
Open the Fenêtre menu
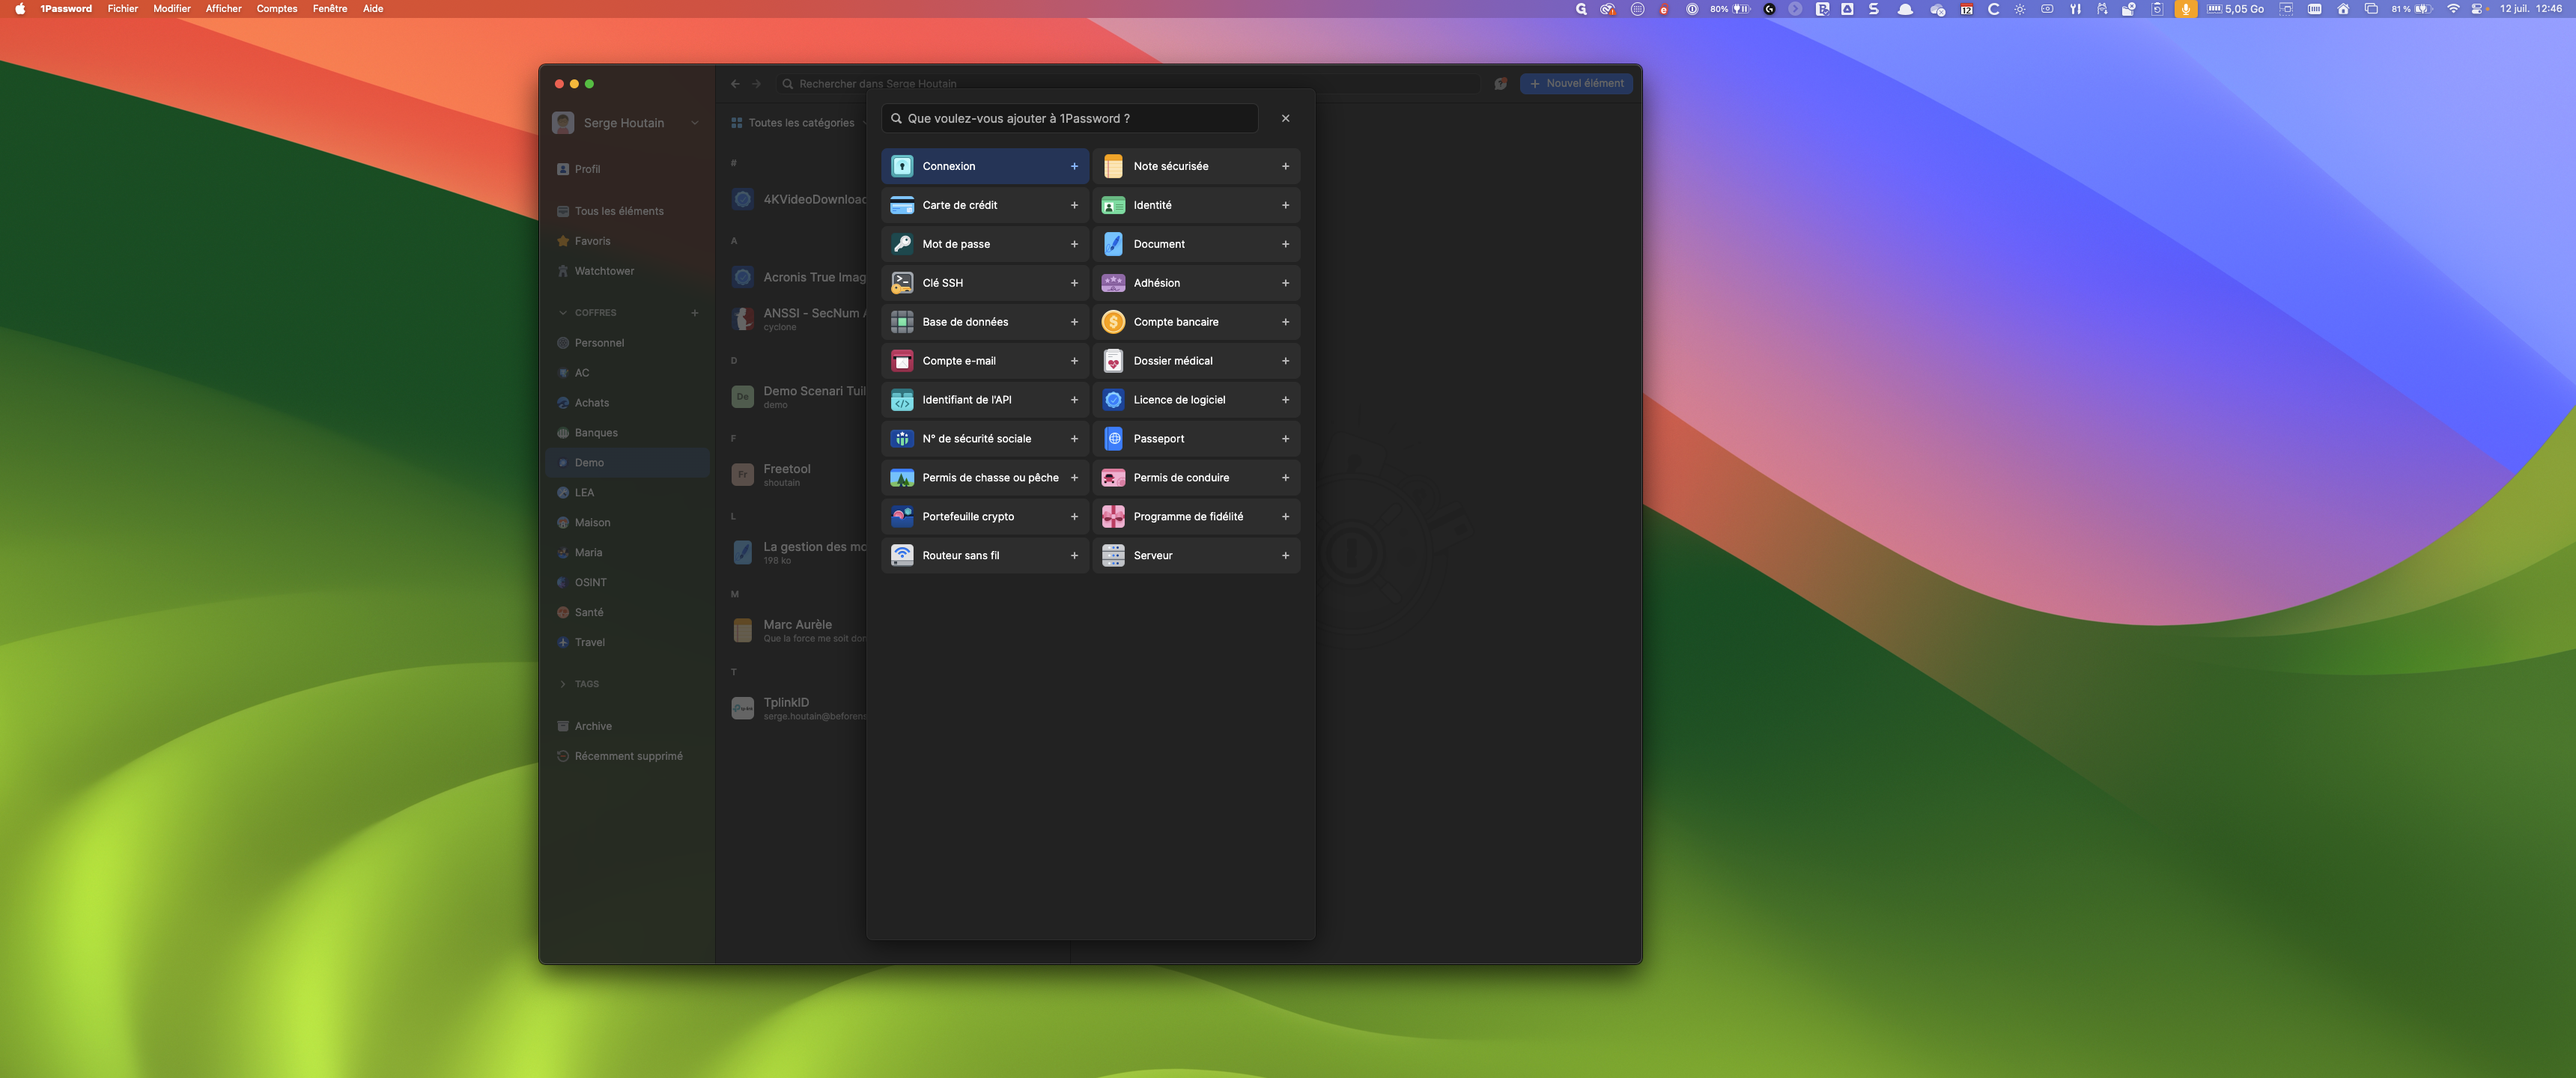click(330, 9)
